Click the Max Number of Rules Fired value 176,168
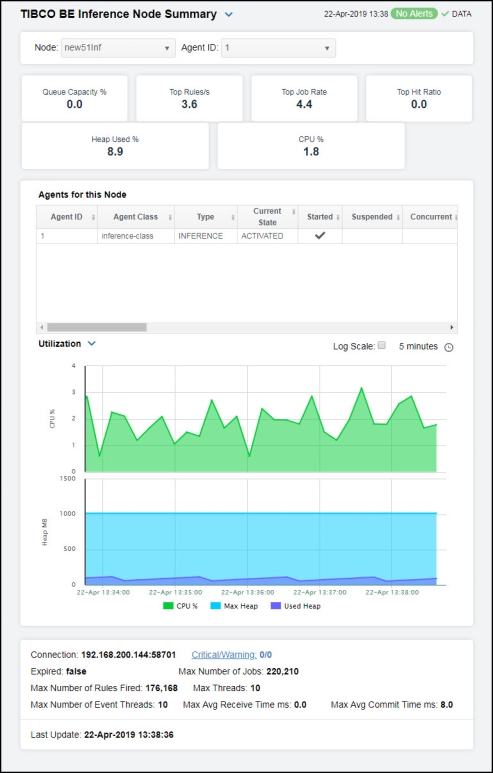Screen dimensions: 493x773 162,688
